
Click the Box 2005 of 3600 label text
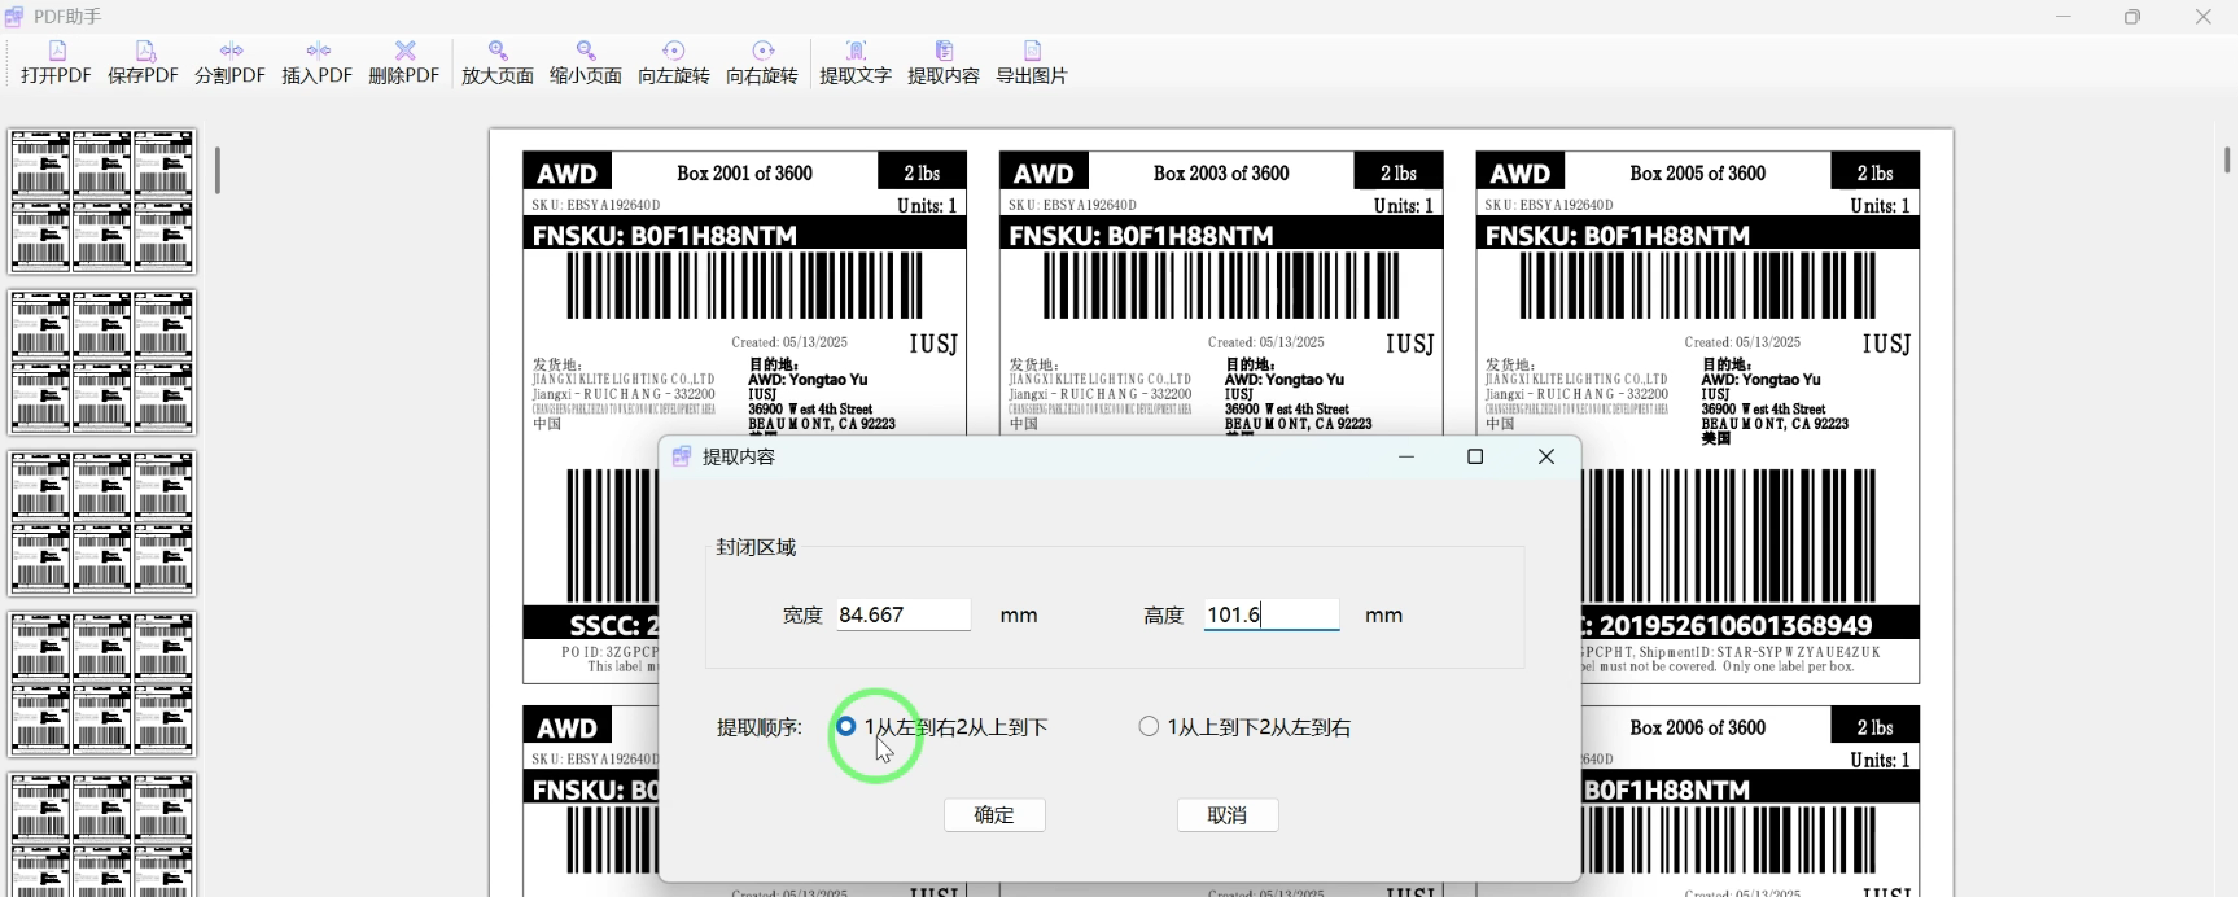click(x=1698, y=173)
